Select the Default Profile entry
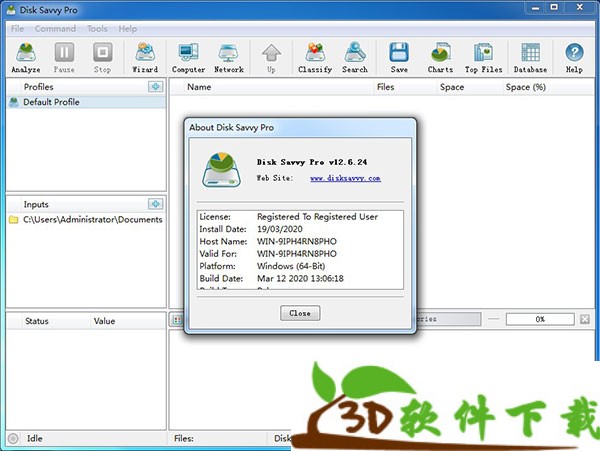 pyautogui.click(x=86, y=102)
